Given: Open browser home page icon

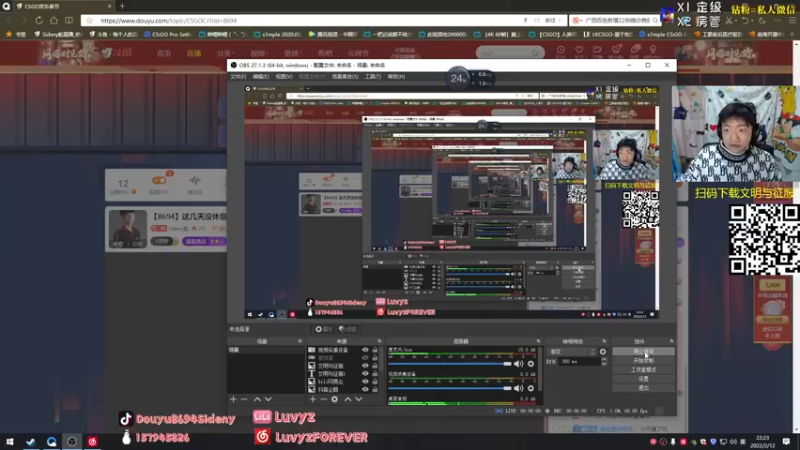Looking at the screenshot, I should click(54, 20).
